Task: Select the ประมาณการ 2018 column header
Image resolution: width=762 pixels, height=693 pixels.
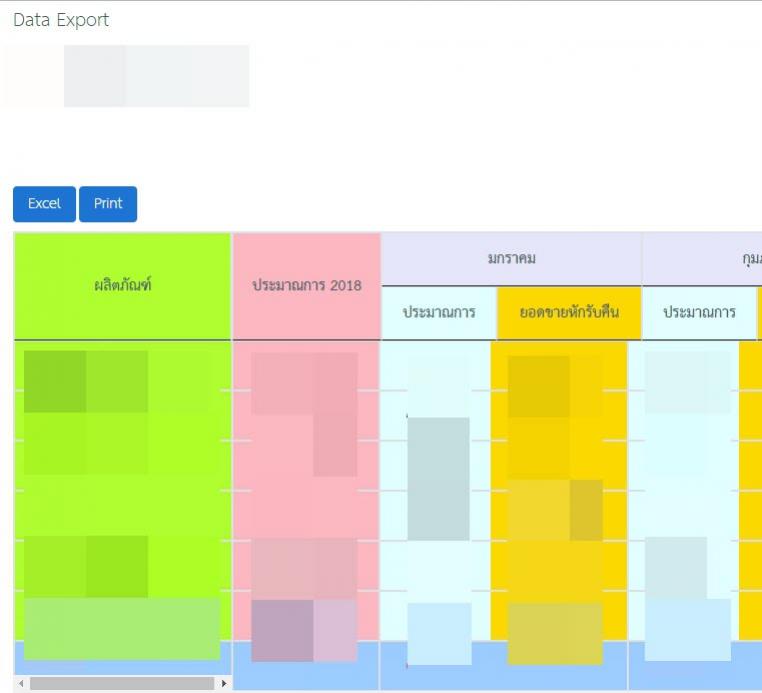Action: coord(306,286)
